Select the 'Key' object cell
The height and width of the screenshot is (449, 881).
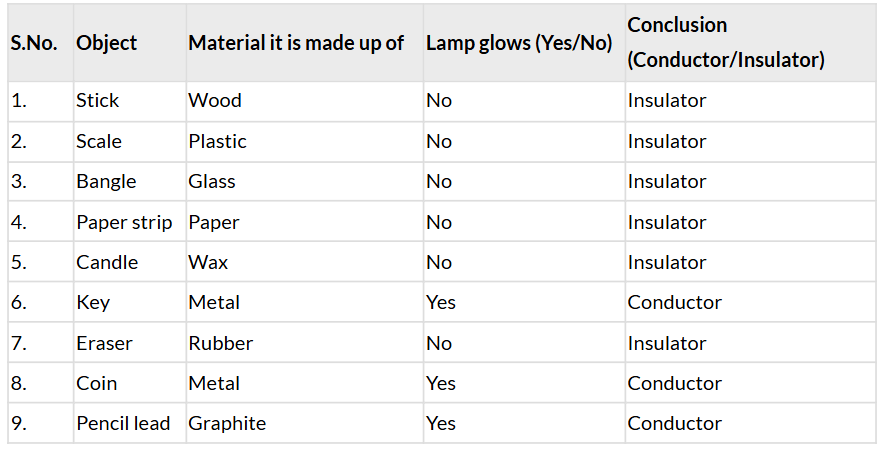(x=93, y=302)
